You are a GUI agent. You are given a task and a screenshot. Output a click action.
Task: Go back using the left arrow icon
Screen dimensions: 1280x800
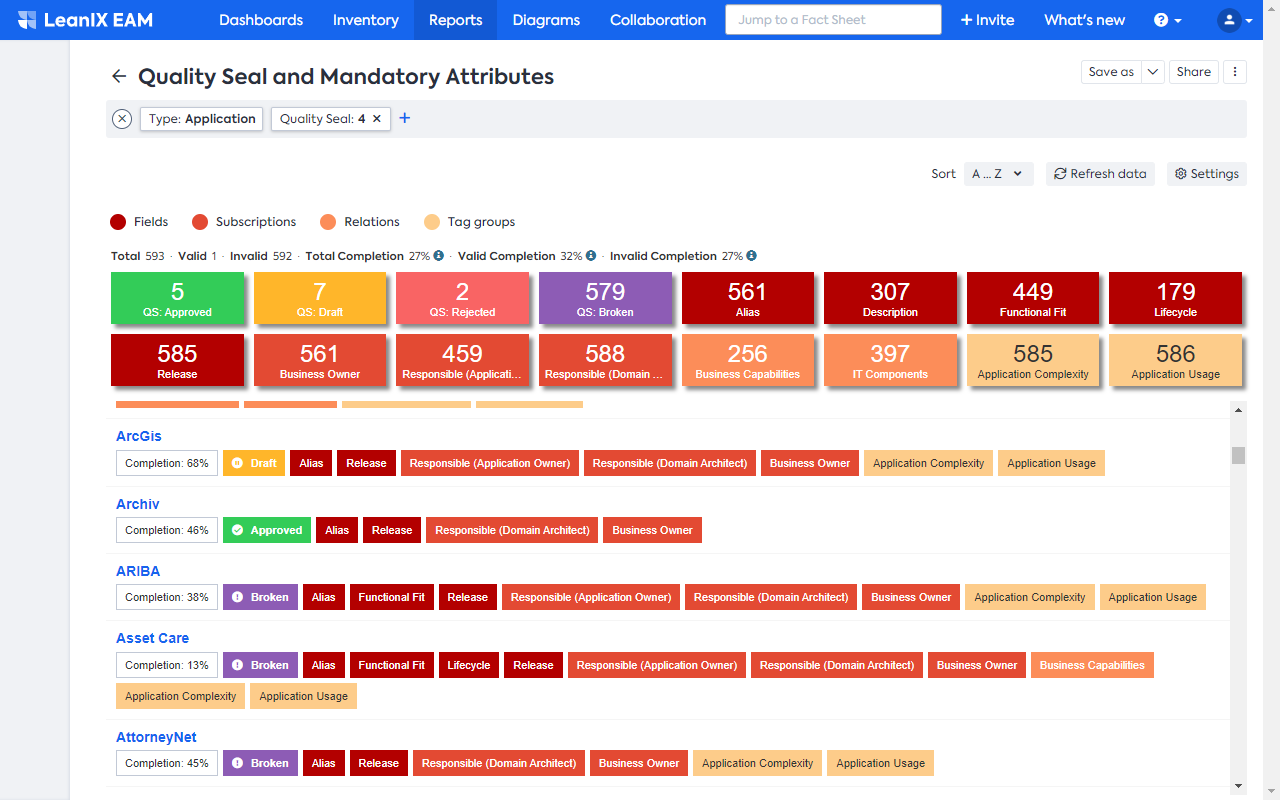(119, 76)
